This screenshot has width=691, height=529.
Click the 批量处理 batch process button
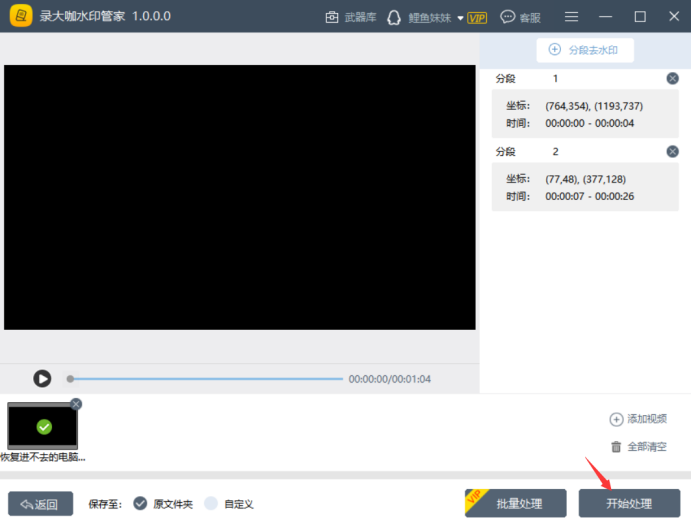pyautogui.click(x=516, y=503)
